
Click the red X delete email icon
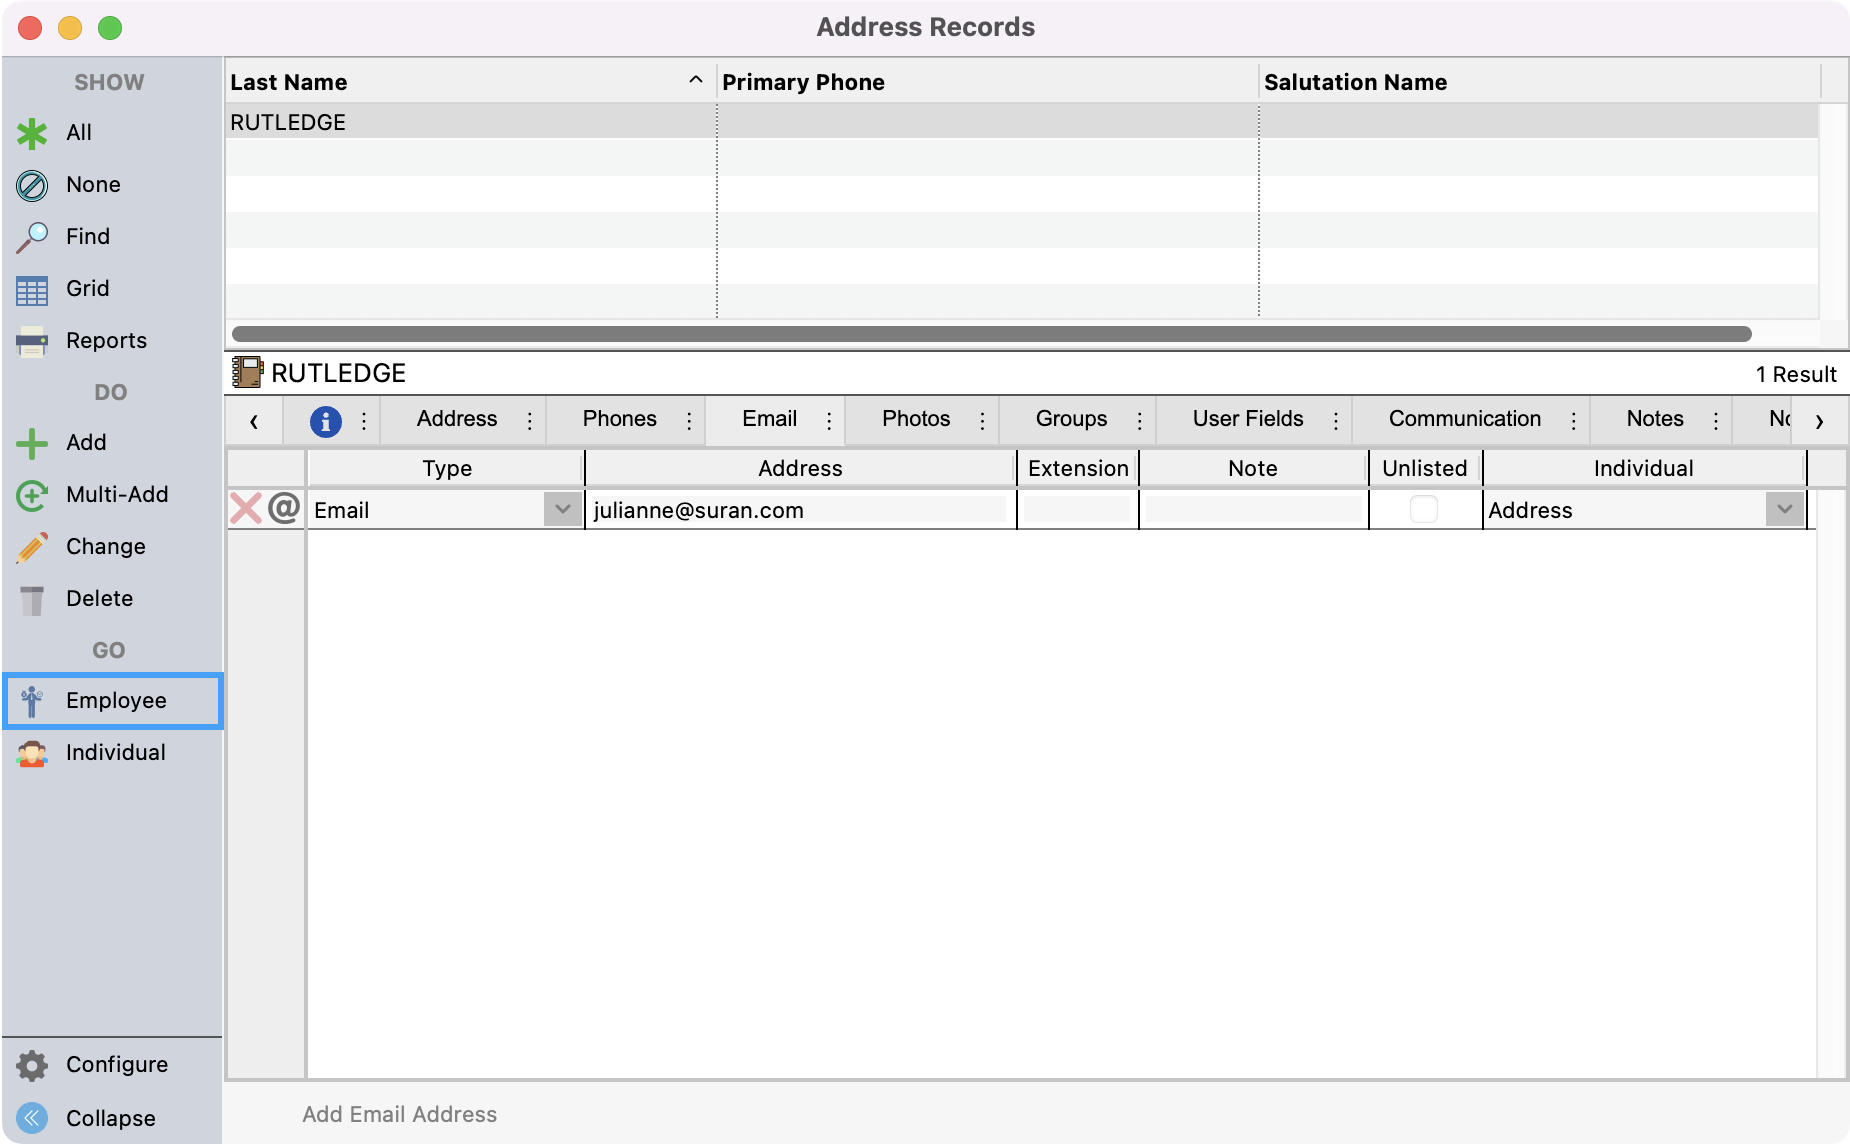(245, 509)
